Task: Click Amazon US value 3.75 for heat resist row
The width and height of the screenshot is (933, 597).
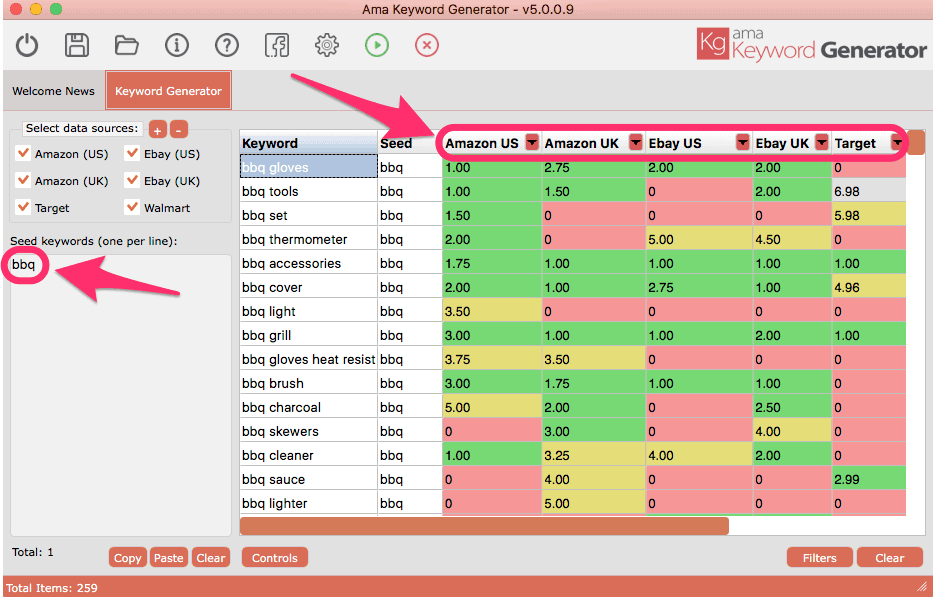Action: click(x=491, y=359)
